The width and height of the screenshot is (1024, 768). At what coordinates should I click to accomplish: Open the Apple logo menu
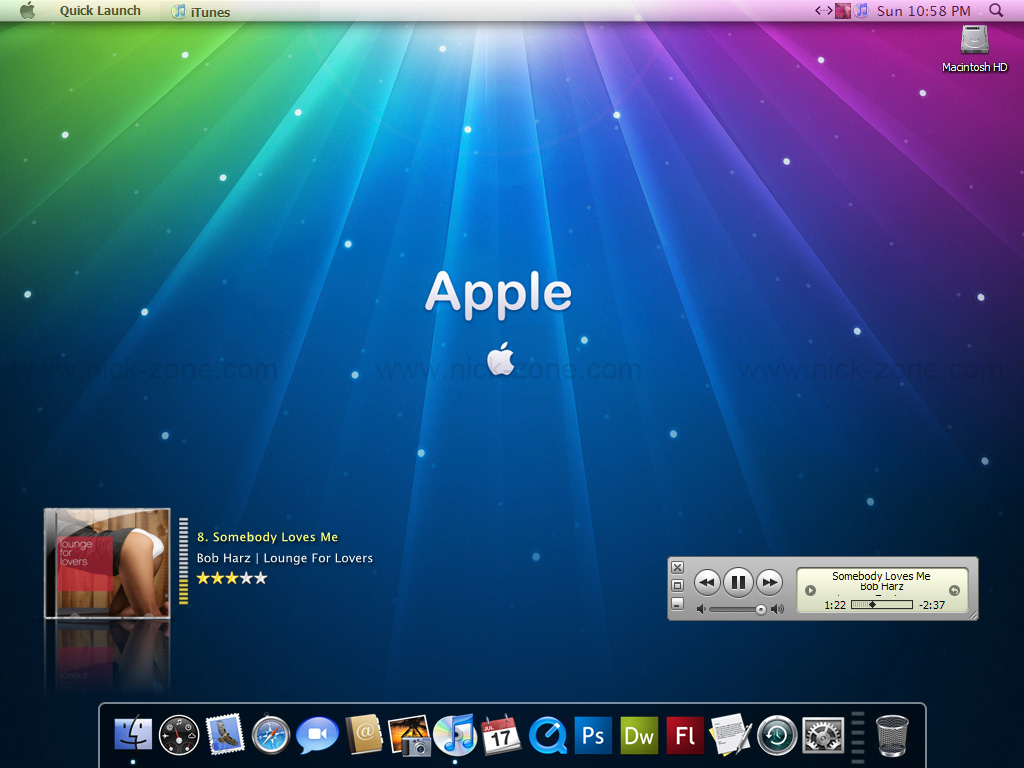point(27,10)
